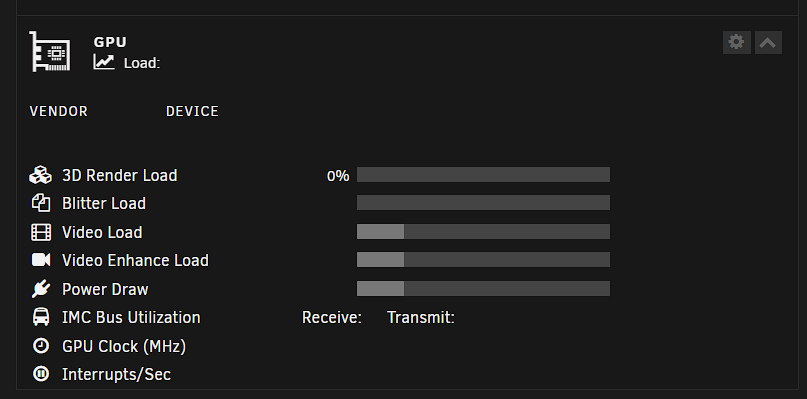Screen dimensions: 807x399
Task: Click the Load chart icon
Action: pos(104,62)
